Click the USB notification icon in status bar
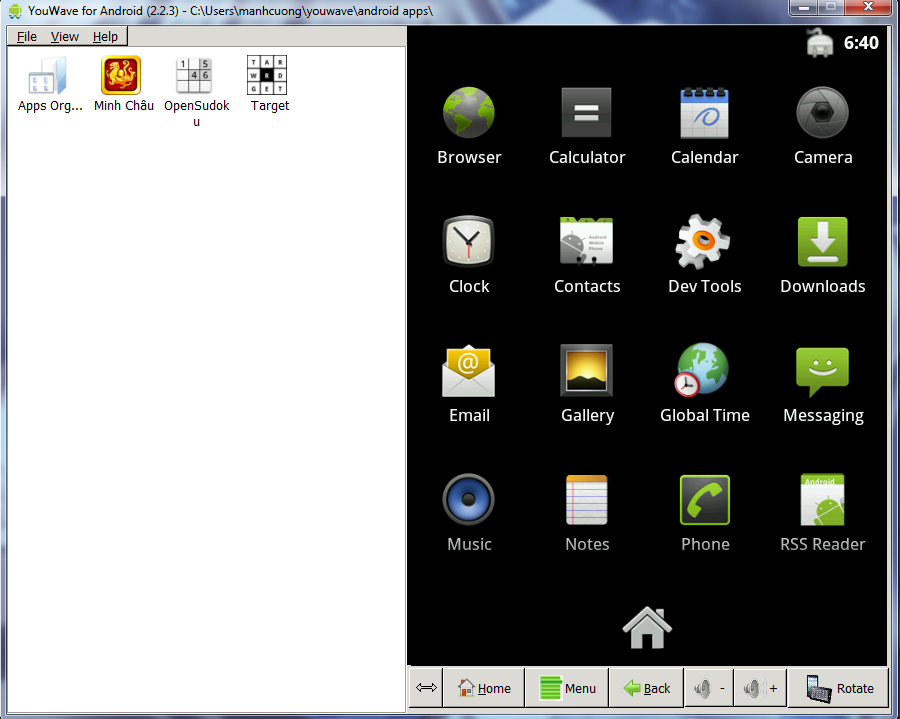This screenshot has height=719, width=900. point(820,42)
